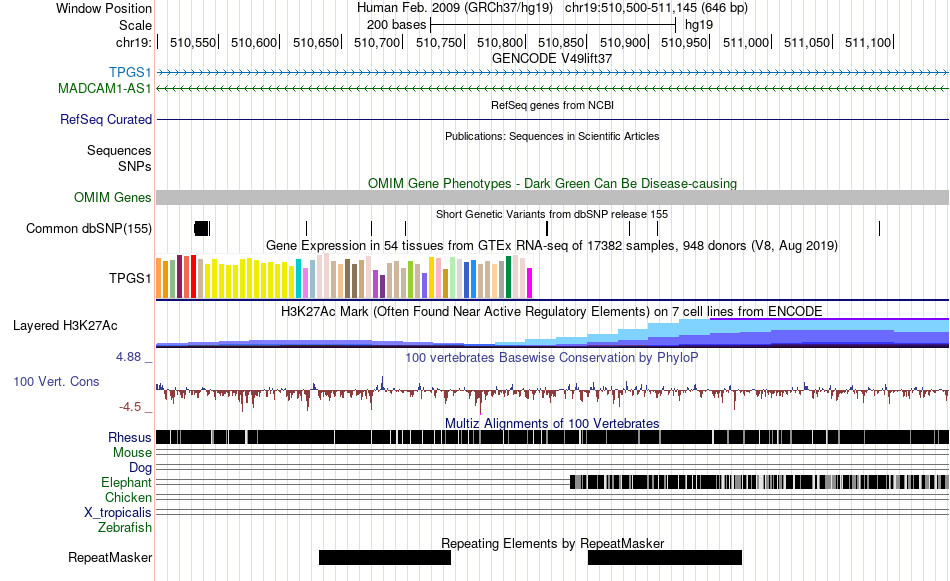The width and height of the screenshot is (950, 581).
Task: Click the gray OMIM Genes bar
Action: click(x=553, y=198)
